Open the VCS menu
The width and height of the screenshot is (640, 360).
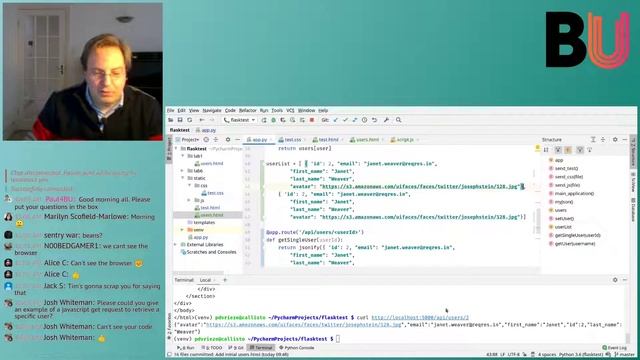point(290,110)
